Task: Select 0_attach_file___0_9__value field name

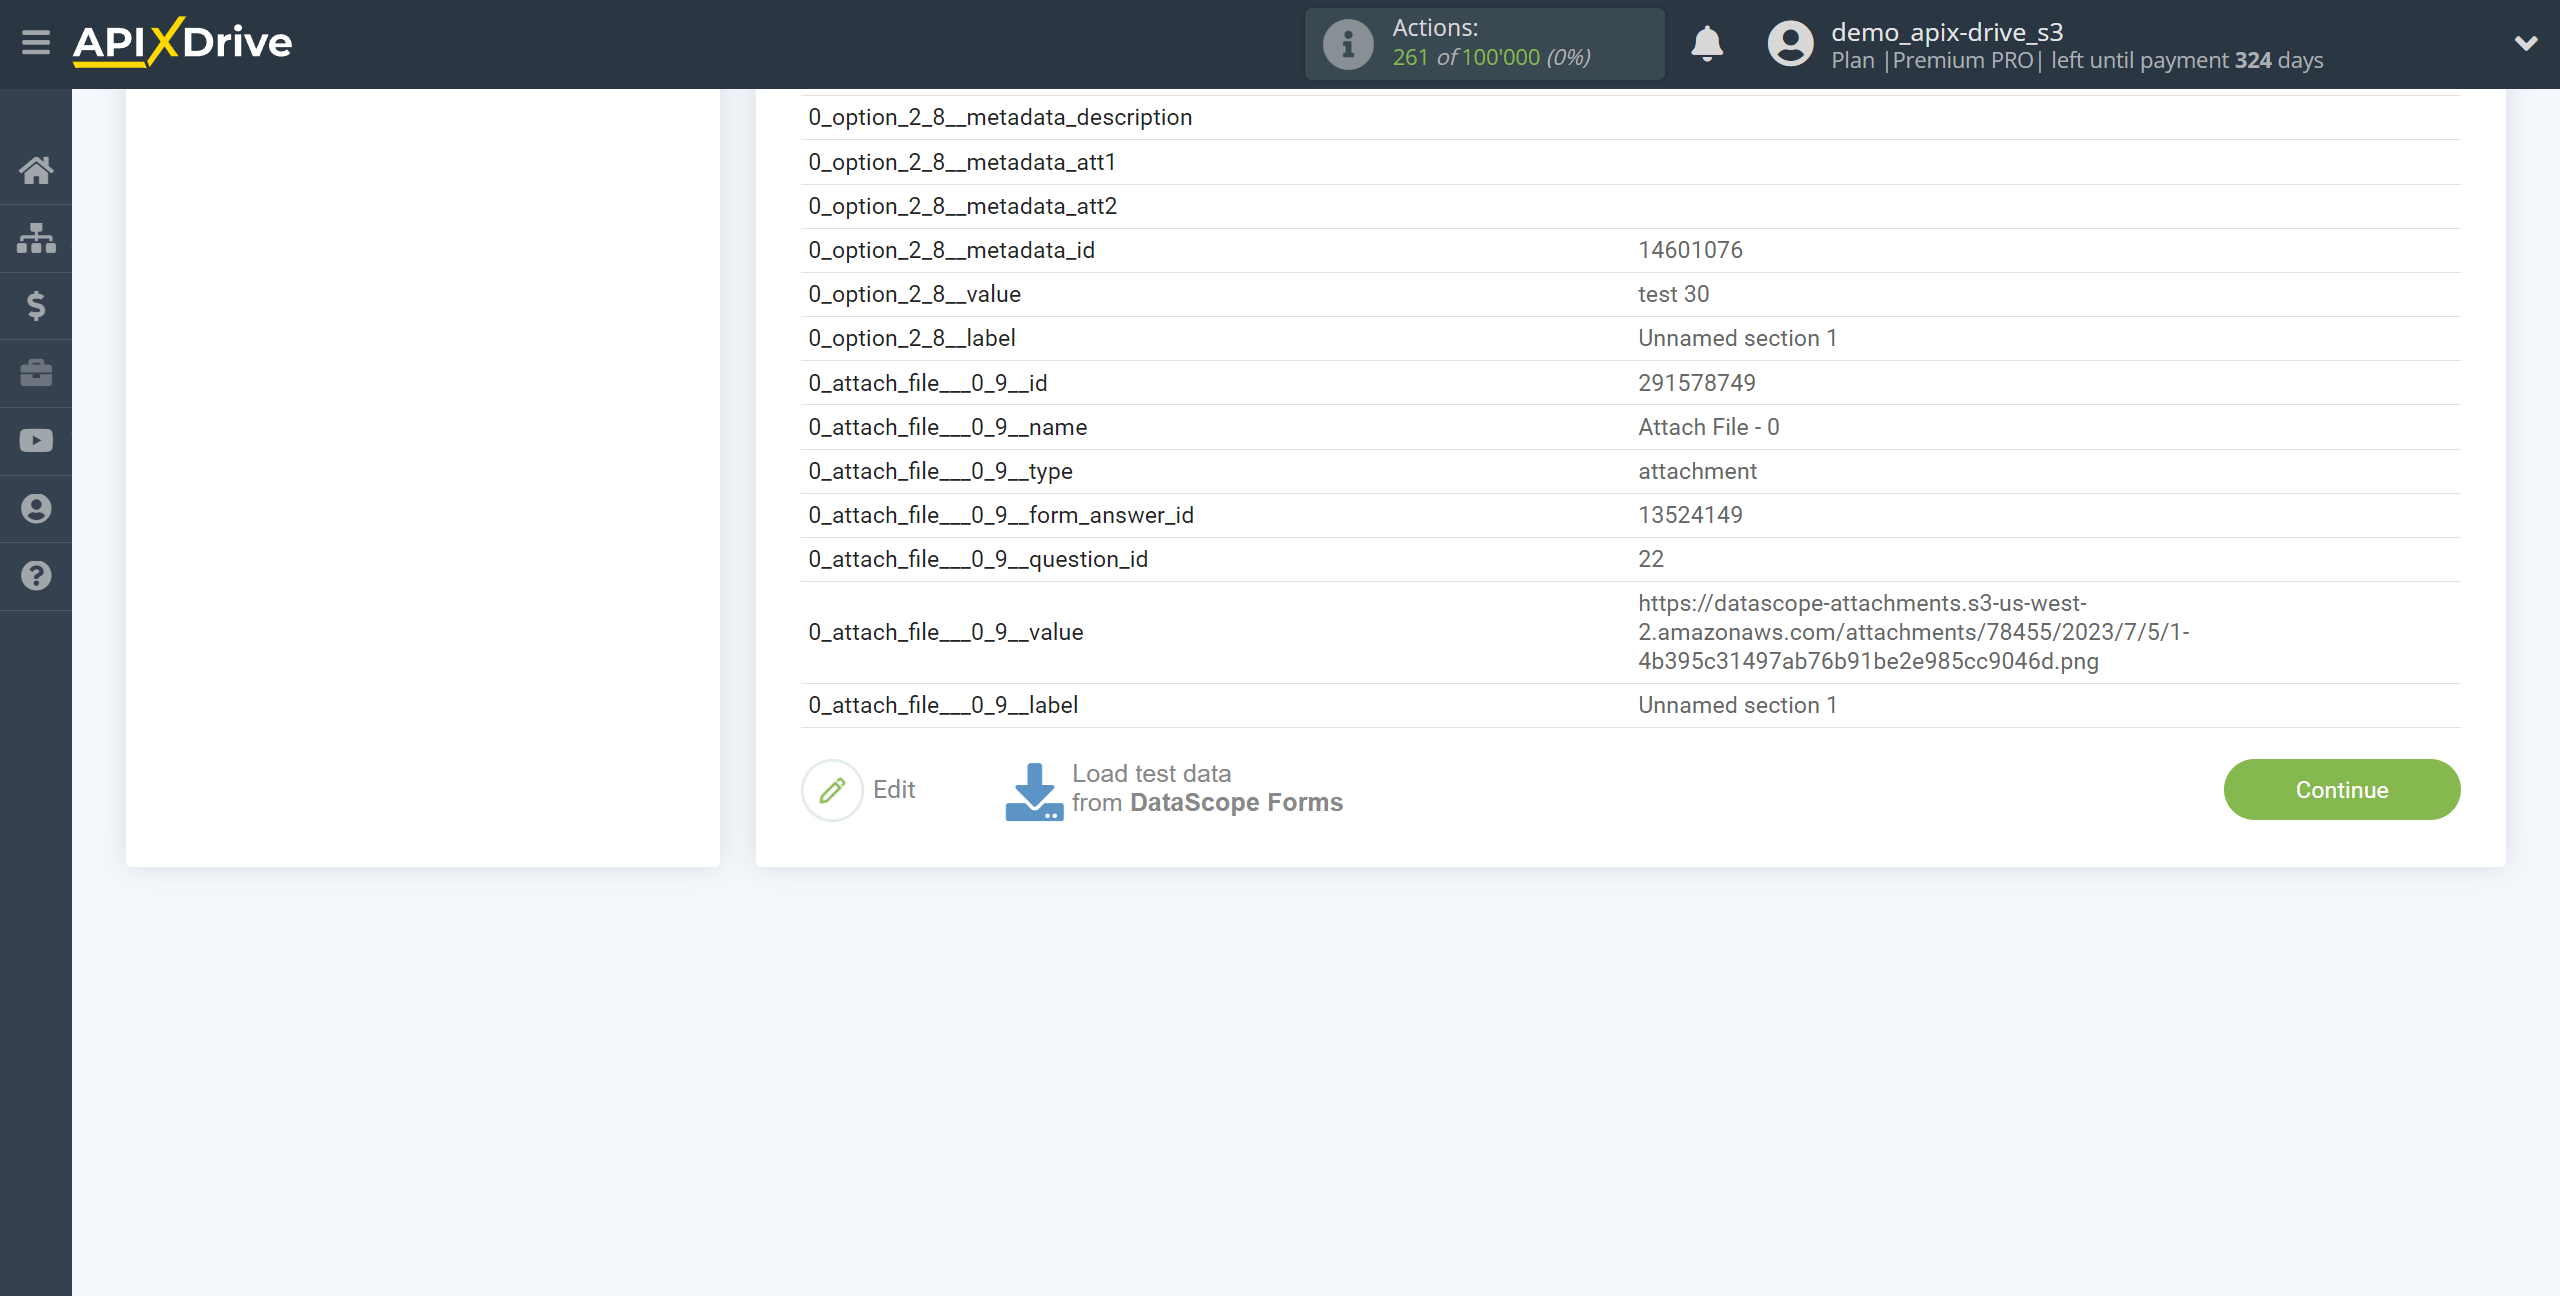Action: pos(946,632)
